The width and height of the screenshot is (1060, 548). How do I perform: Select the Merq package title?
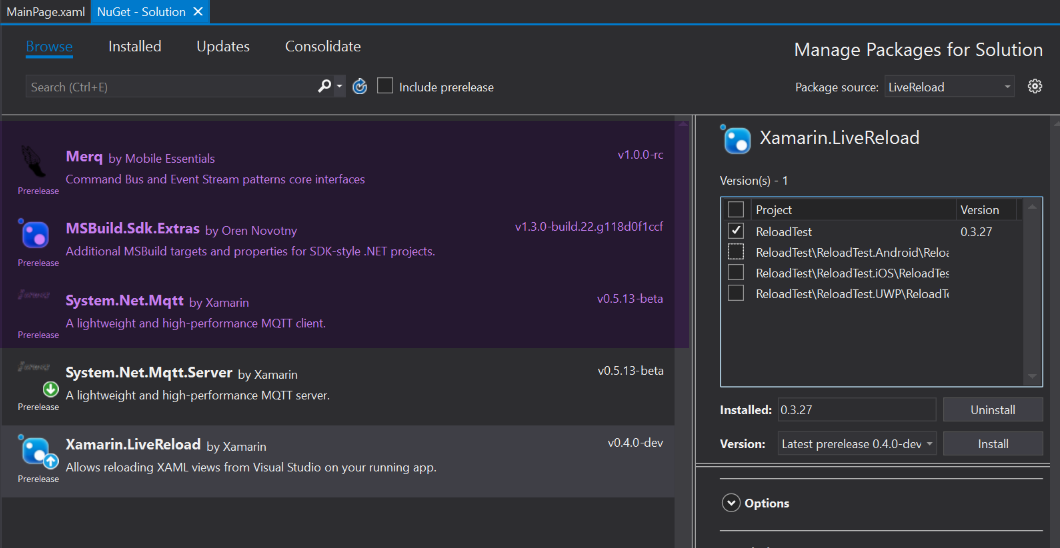pos(84,157)
